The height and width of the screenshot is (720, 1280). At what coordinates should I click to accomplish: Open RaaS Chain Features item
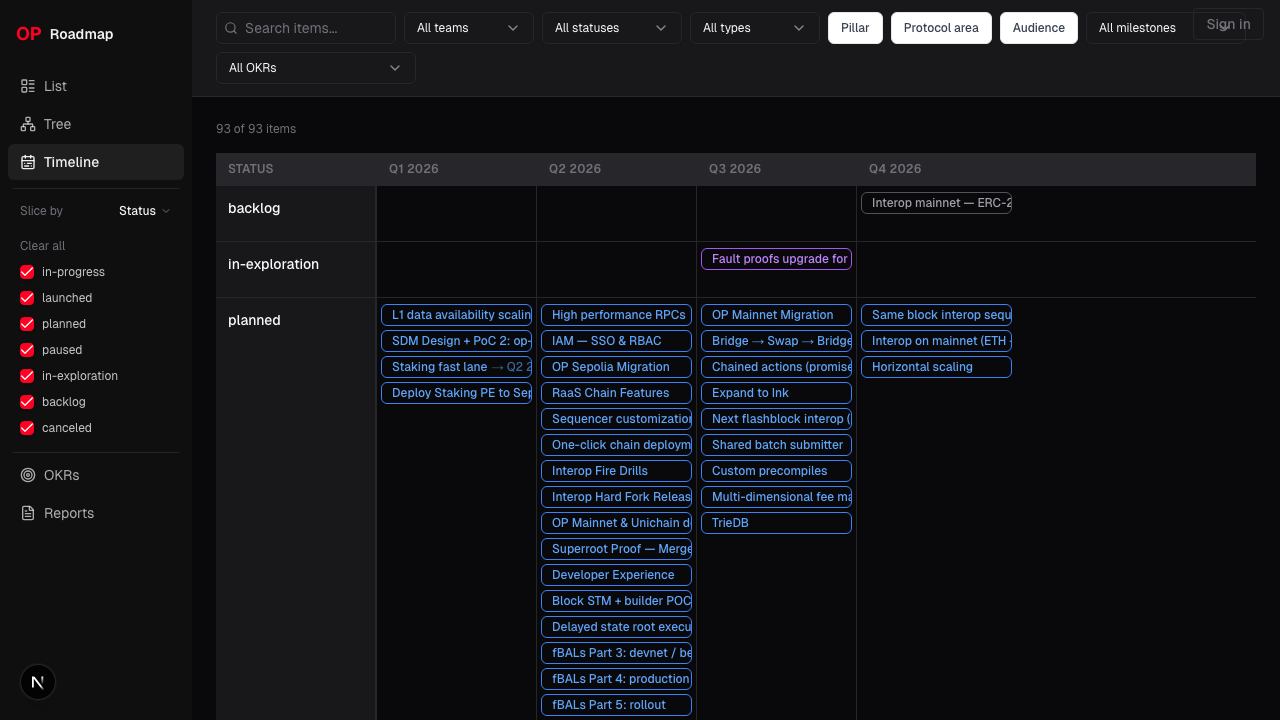point(616,393)
